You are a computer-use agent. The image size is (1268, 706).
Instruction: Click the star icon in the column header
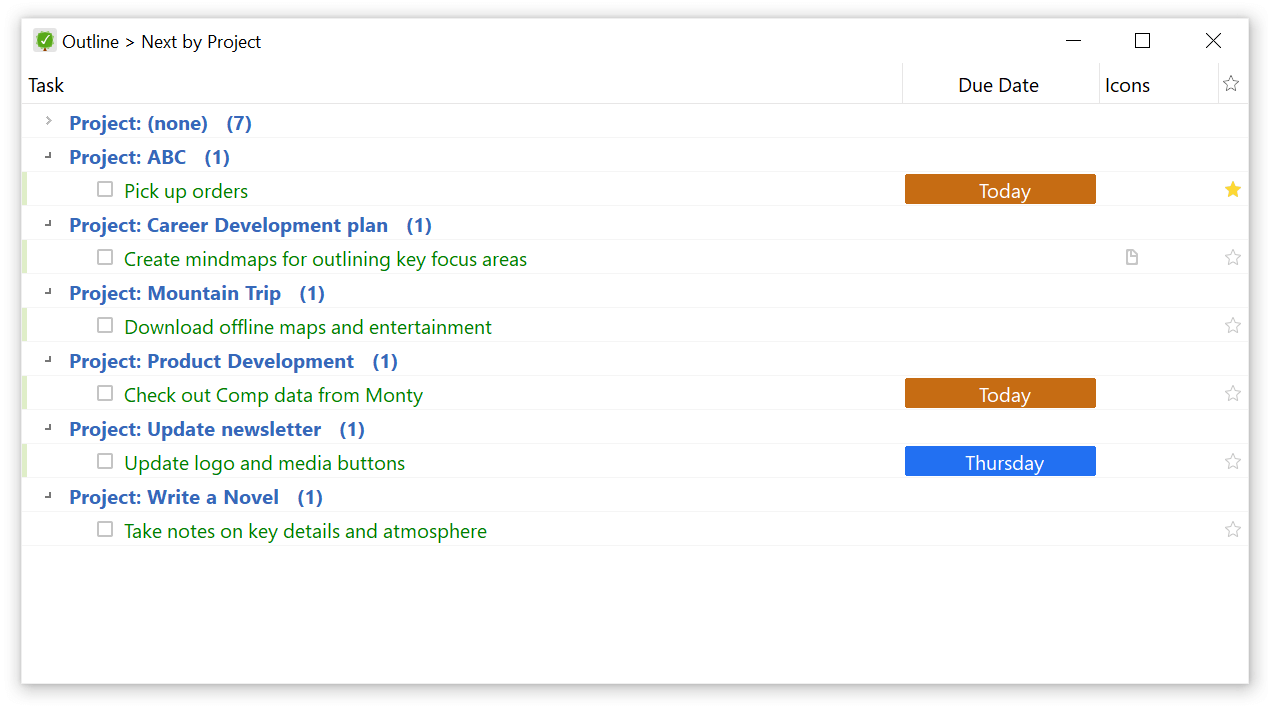coord(1231,83)
